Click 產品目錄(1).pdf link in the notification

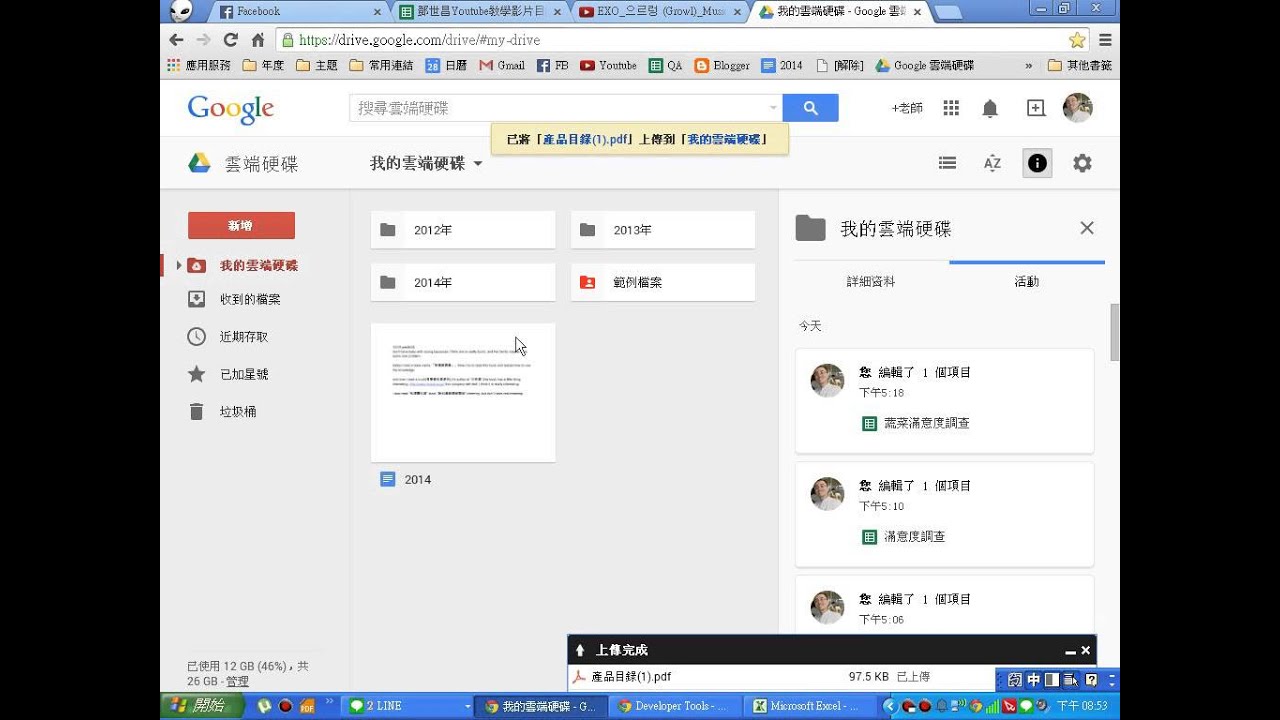pos(586,139)
